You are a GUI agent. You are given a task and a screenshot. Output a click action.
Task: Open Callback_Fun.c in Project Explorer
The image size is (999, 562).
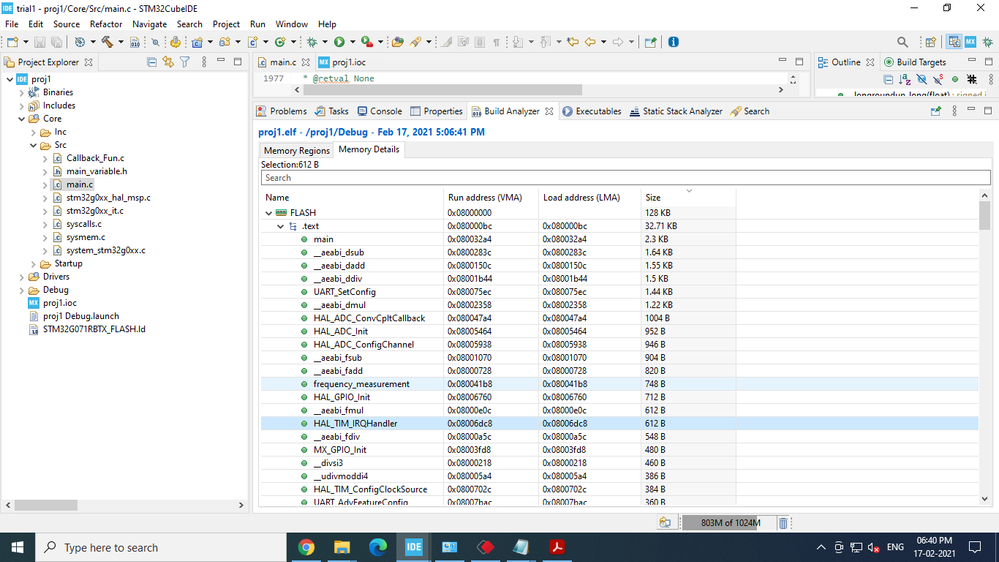95,158
